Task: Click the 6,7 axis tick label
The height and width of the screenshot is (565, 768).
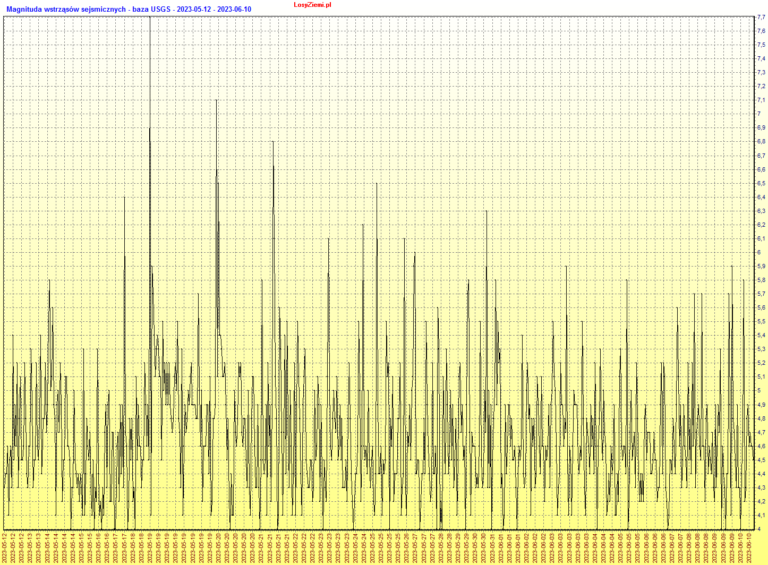Action: pyautogui.click(x=761, y=156)
